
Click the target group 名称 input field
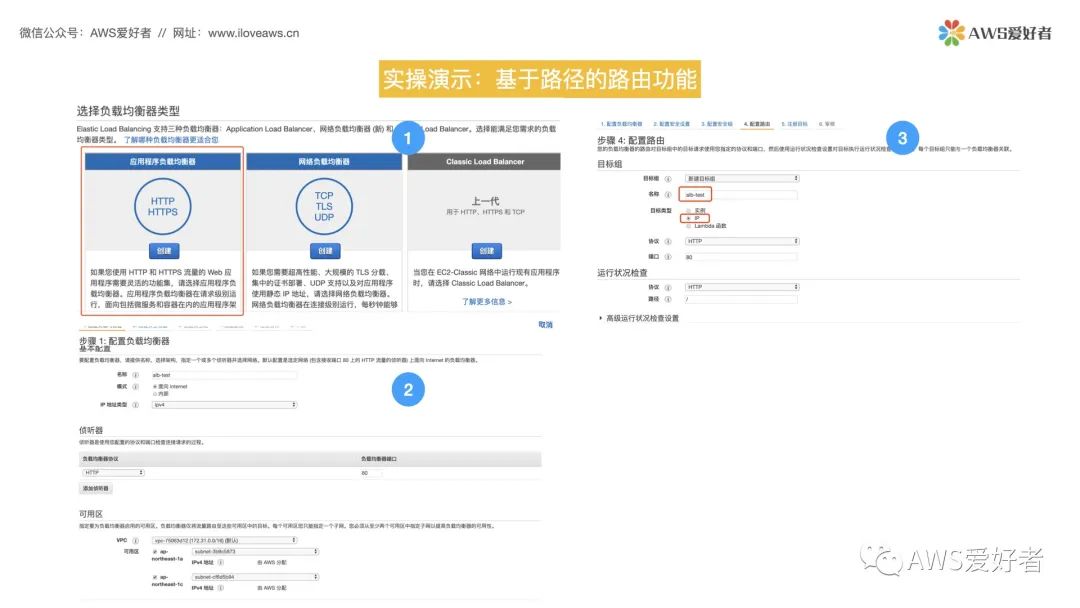[741, 195]
